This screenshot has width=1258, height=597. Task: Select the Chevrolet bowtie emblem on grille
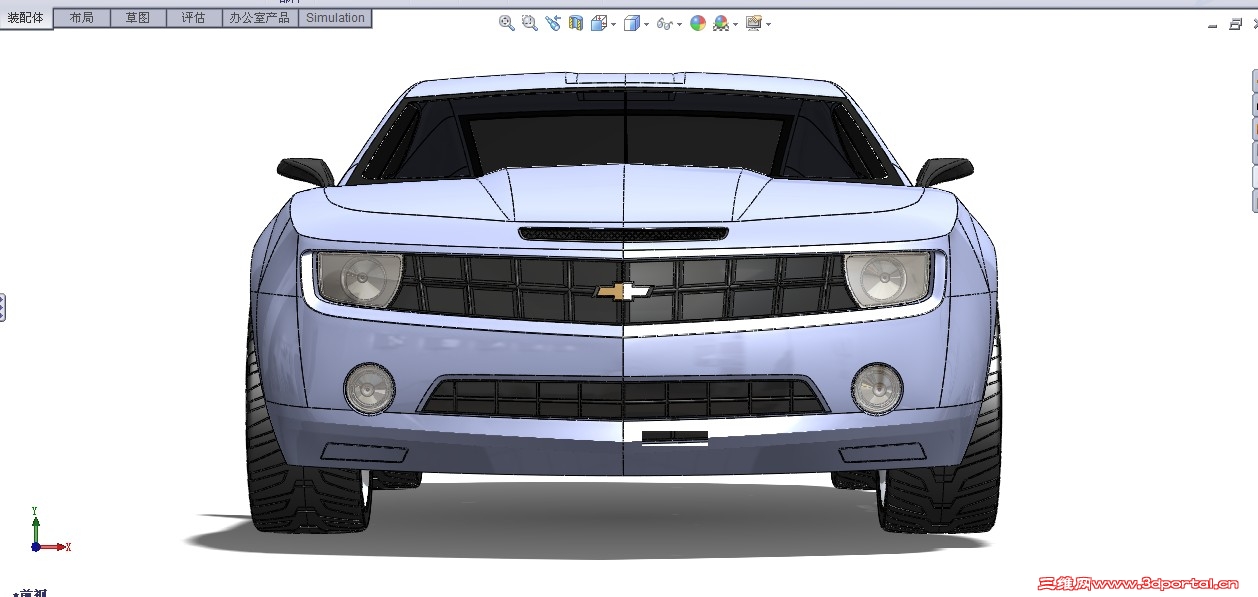623,291
